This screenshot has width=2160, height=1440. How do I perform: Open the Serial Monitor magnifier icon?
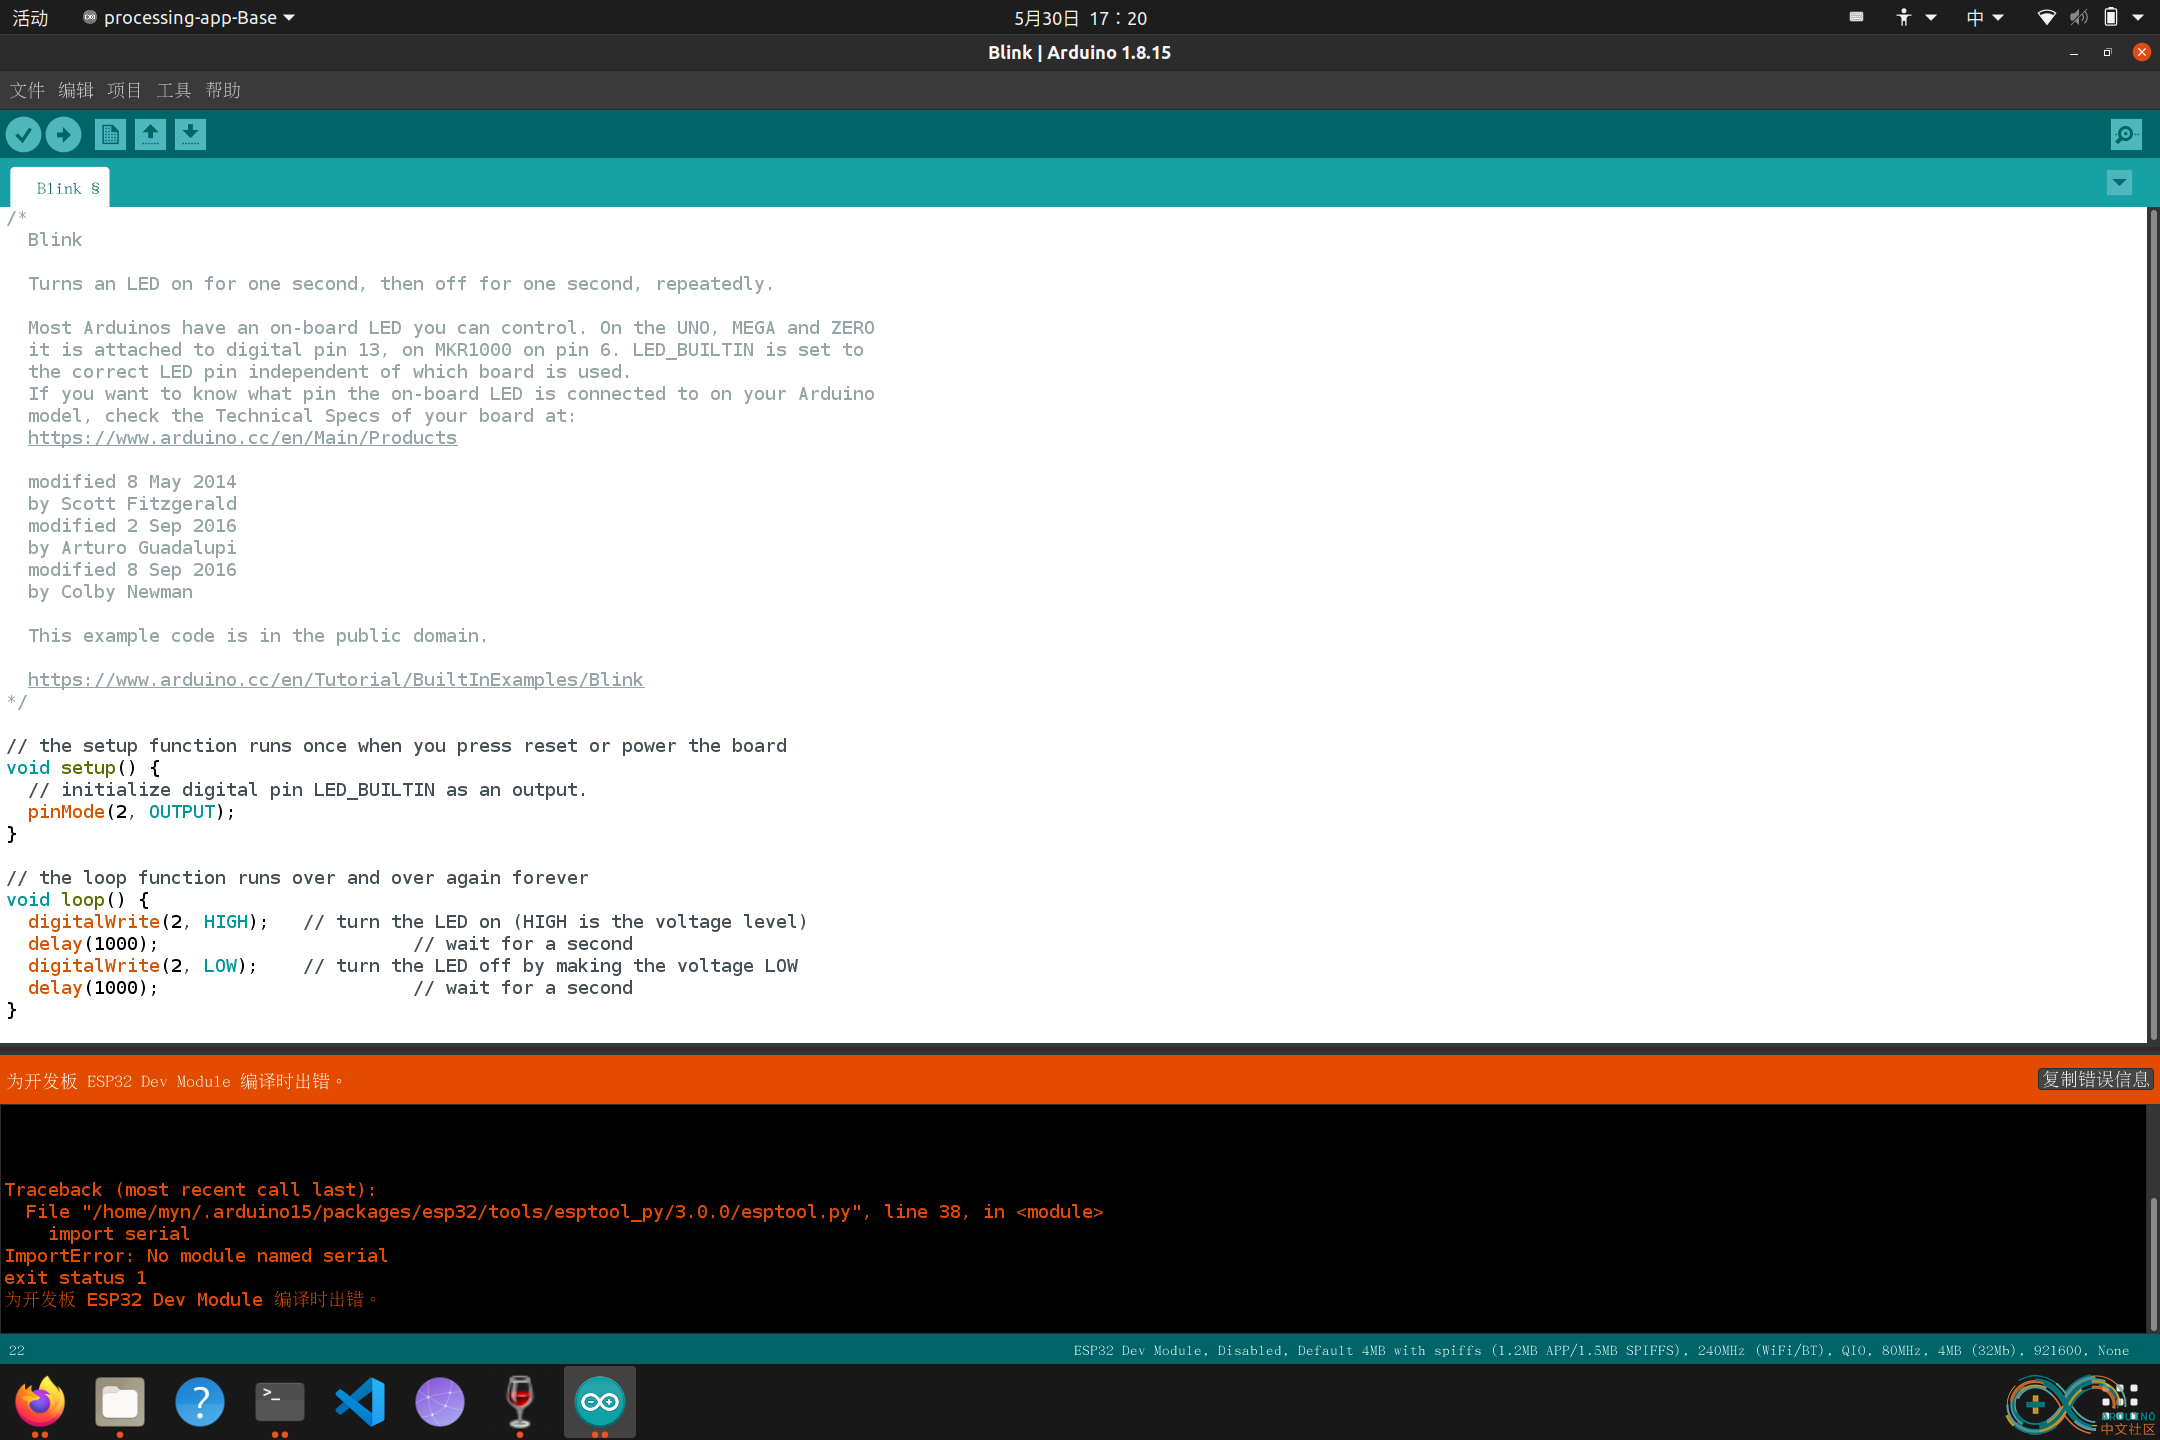click(2126, 134)
